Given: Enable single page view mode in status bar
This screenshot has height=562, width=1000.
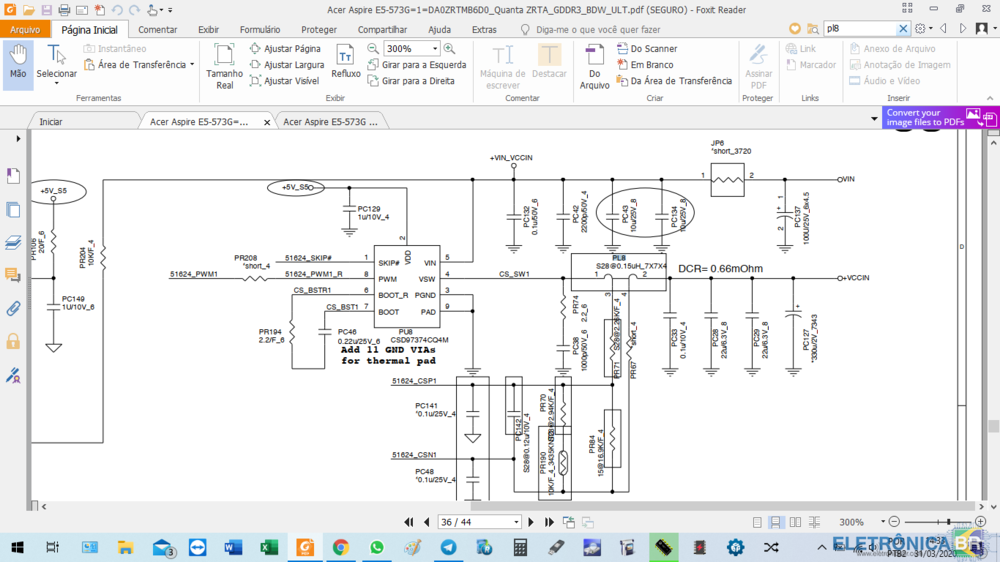Looking at the screenshot, I should [x=757, y=522].
